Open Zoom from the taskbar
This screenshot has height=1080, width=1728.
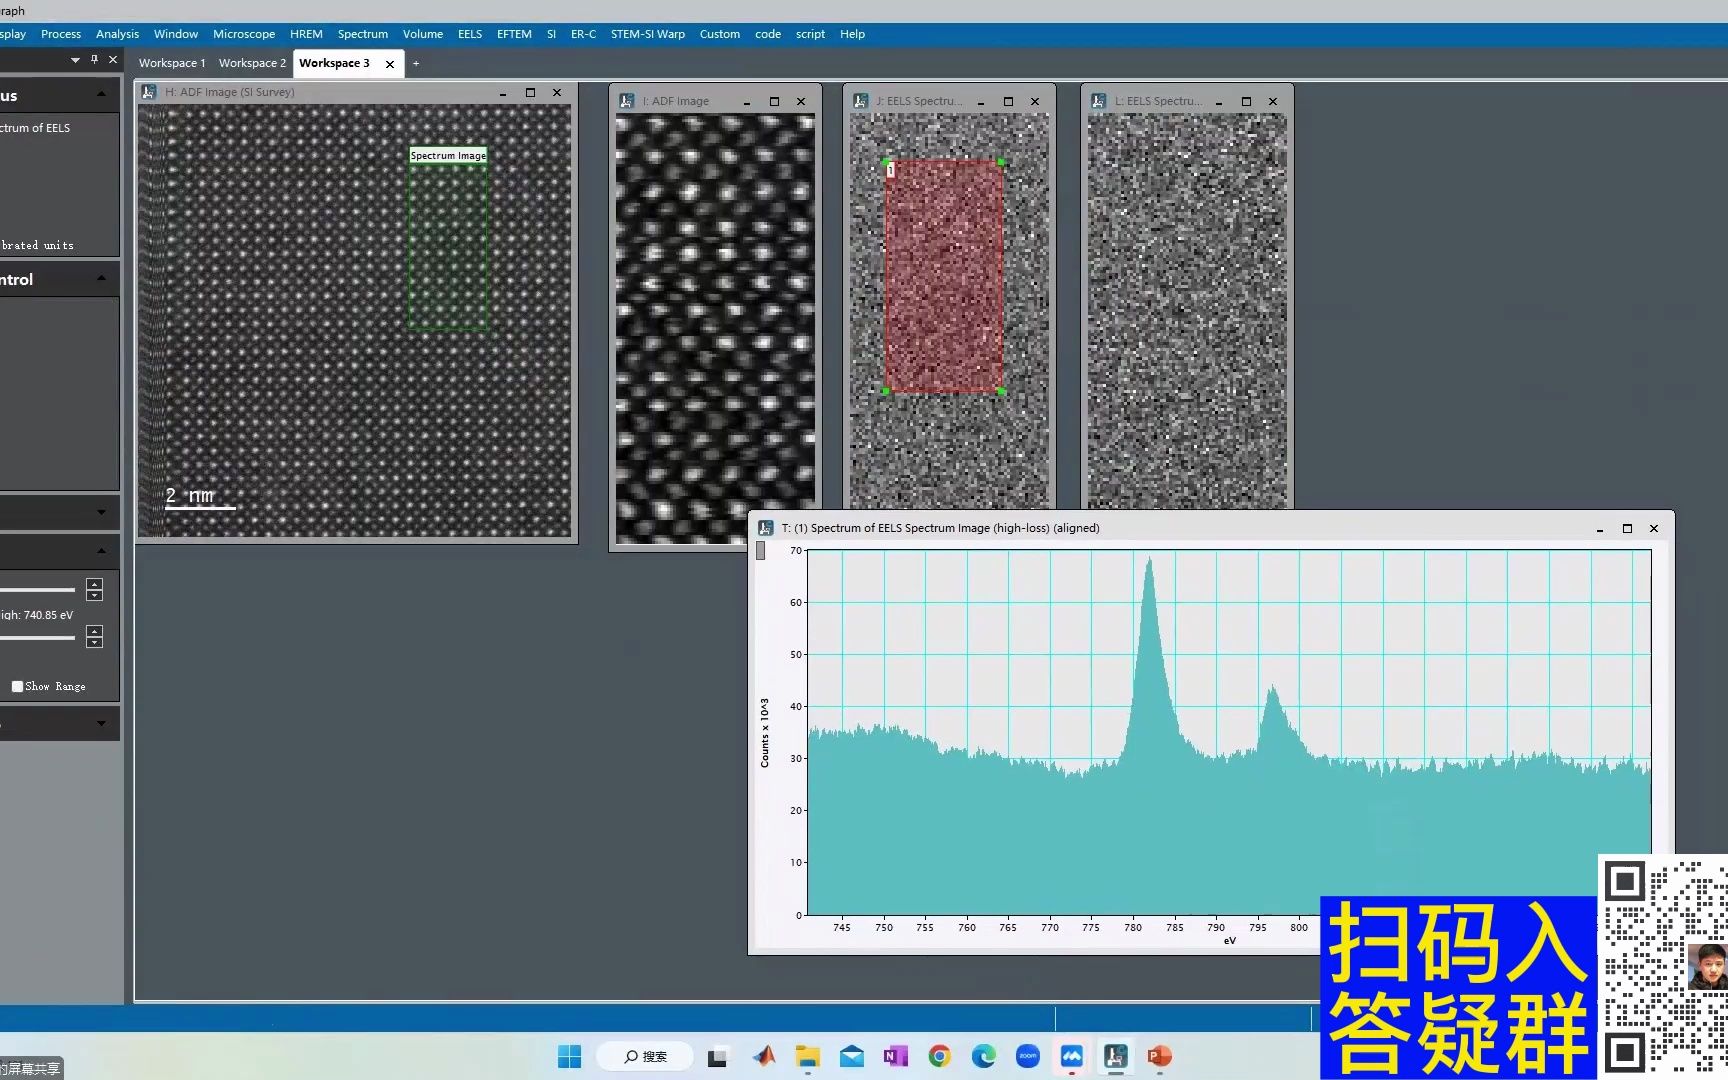point(1027,1056)
